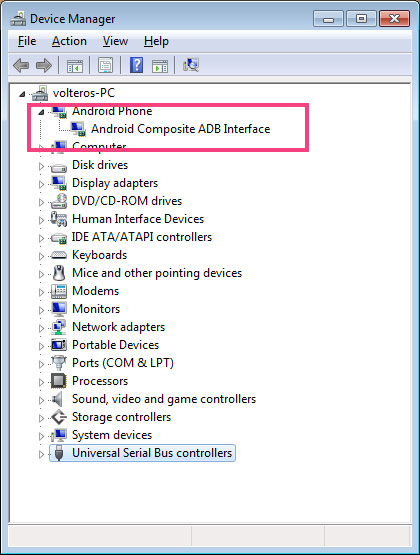Image resolution: width=420 pixels, height=555 pixels.
Task: Expand the Ports (COM & LPT) category
Action: pyautogui.click(x=41, y=364)
